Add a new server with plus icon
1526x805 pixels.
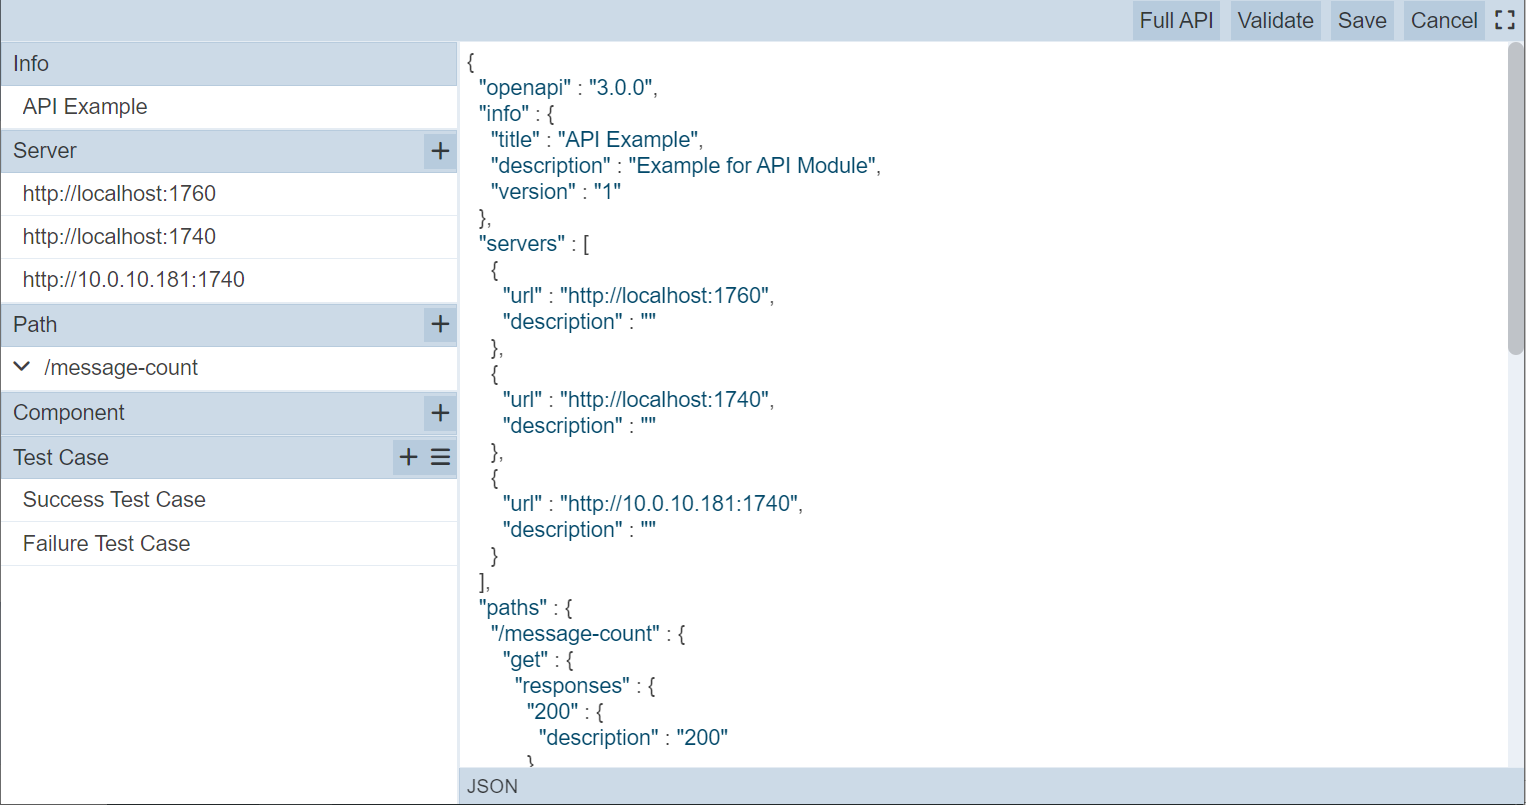(x=440, y=151)
